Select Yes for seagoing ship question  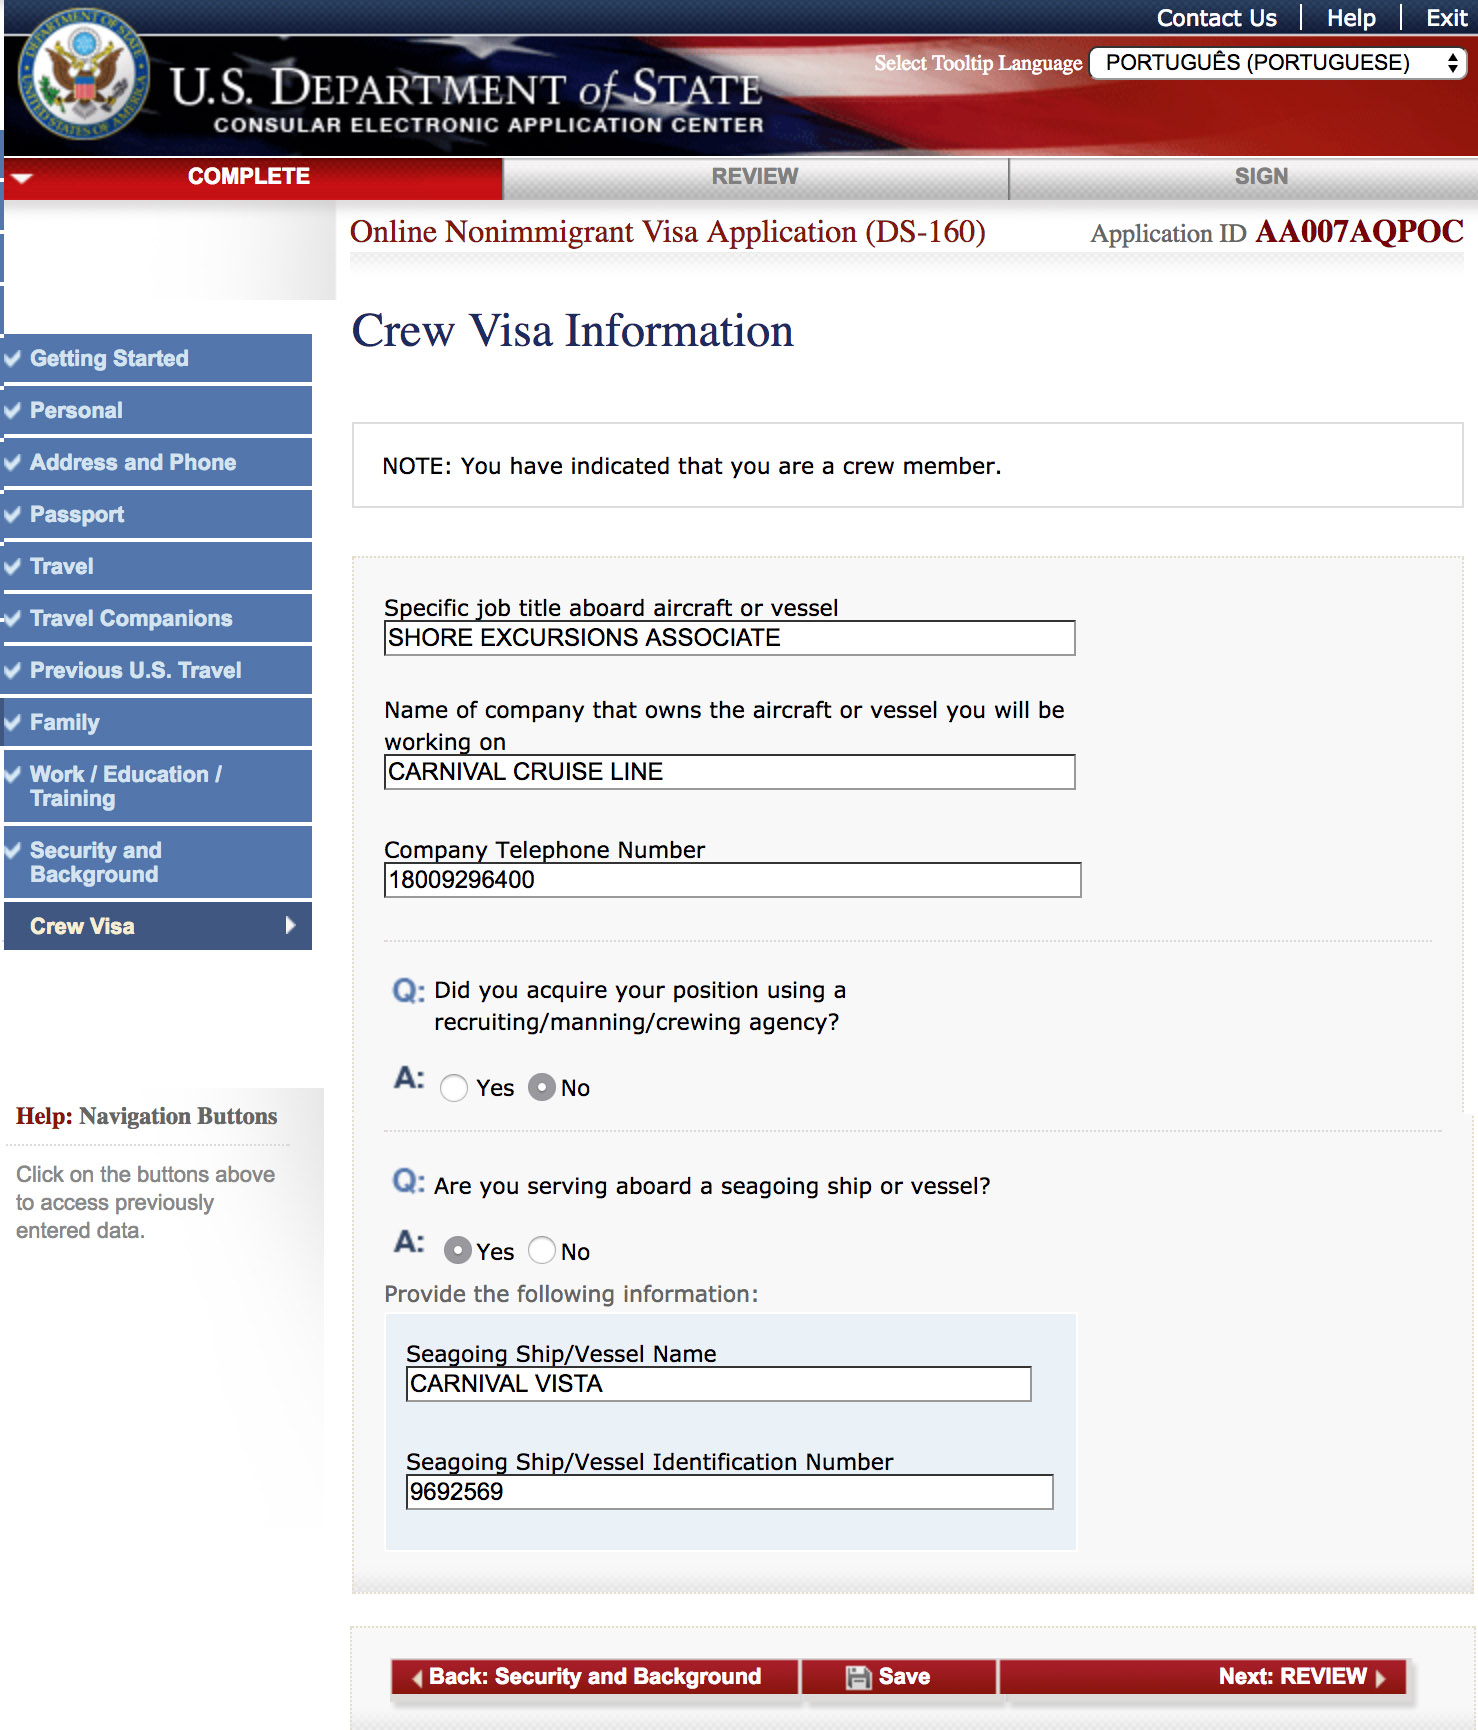pyautogui.click(x=457, y=1250)
